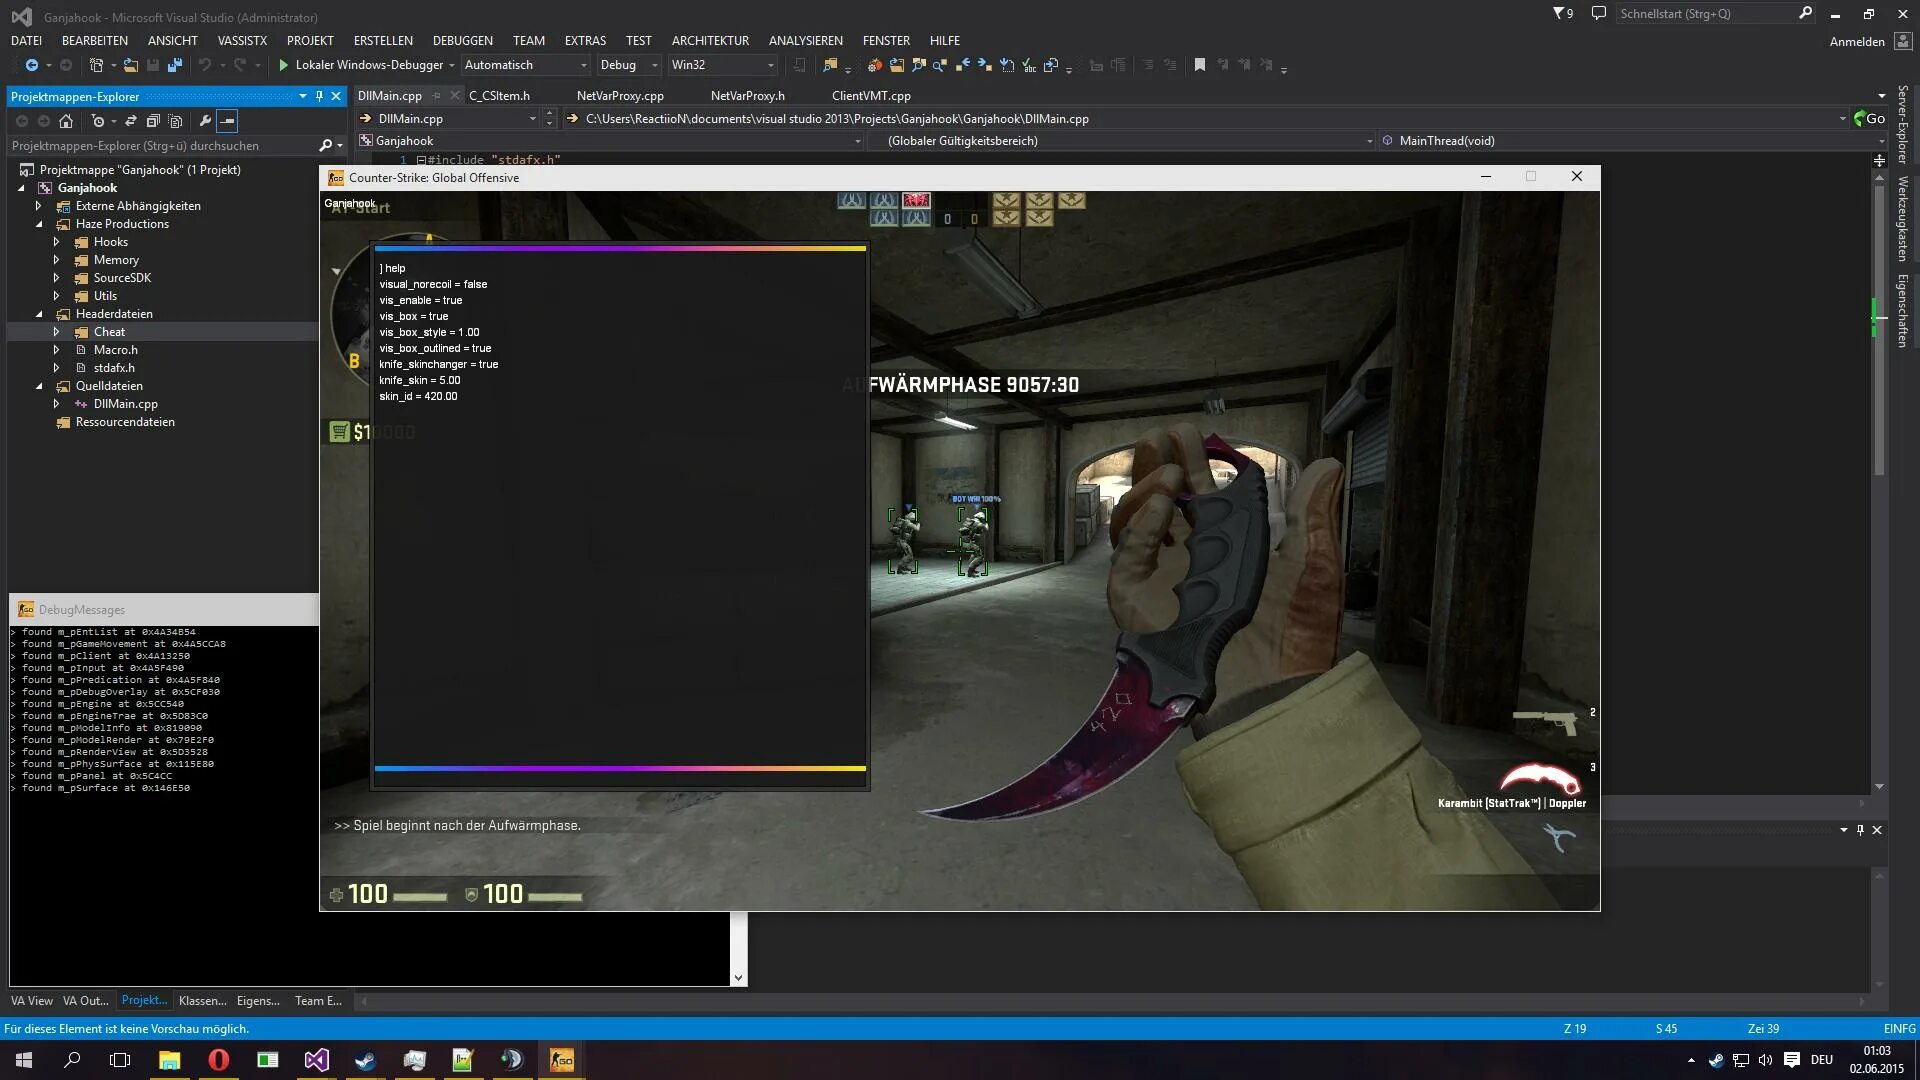The width and height of the screenshot is (1920, 1080).
Task: Click the Anmelden sign-in link
Action: coord(1856,41)
